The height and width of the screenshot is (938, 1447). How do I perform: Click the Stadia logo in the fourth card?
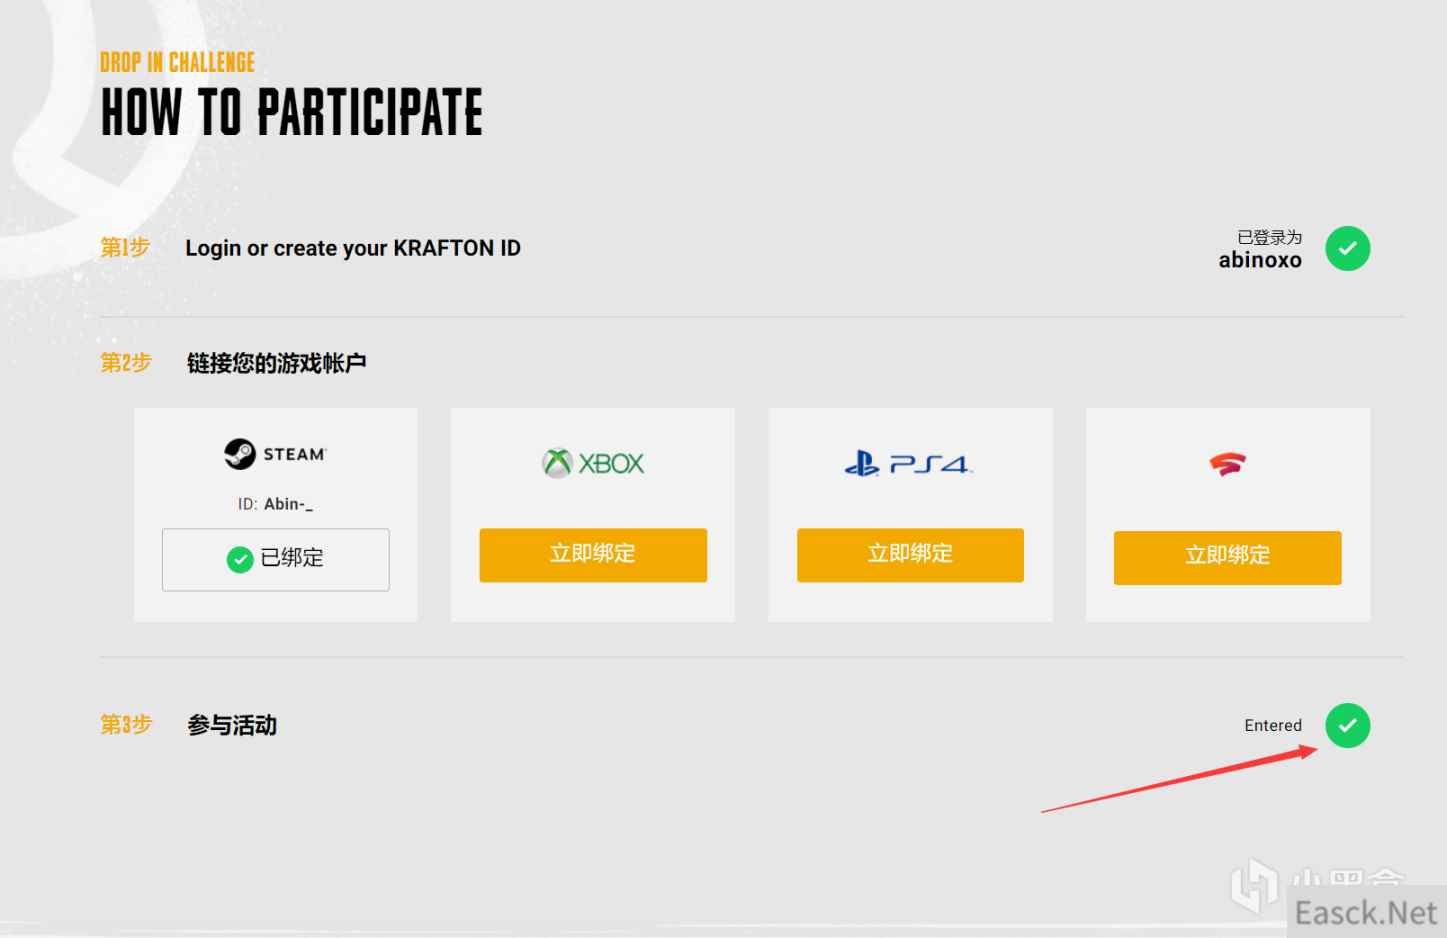pyautogui.click(x=1227, y=464)
